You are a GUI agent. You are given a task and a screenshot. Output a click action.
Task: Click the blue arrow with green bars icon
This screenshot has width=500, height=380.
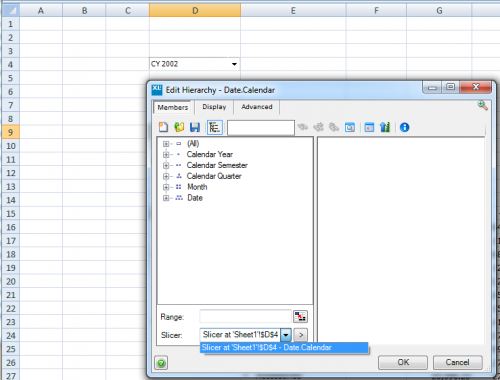[385, 127]
